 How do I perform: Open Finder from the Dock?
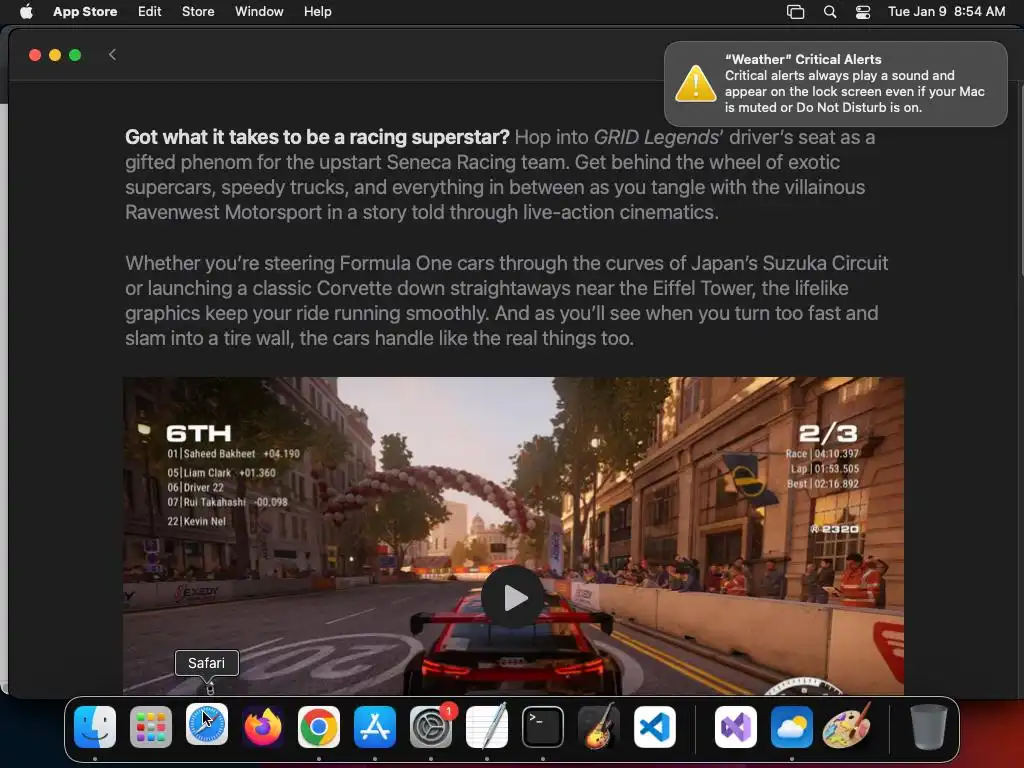[x=95, y=727]
